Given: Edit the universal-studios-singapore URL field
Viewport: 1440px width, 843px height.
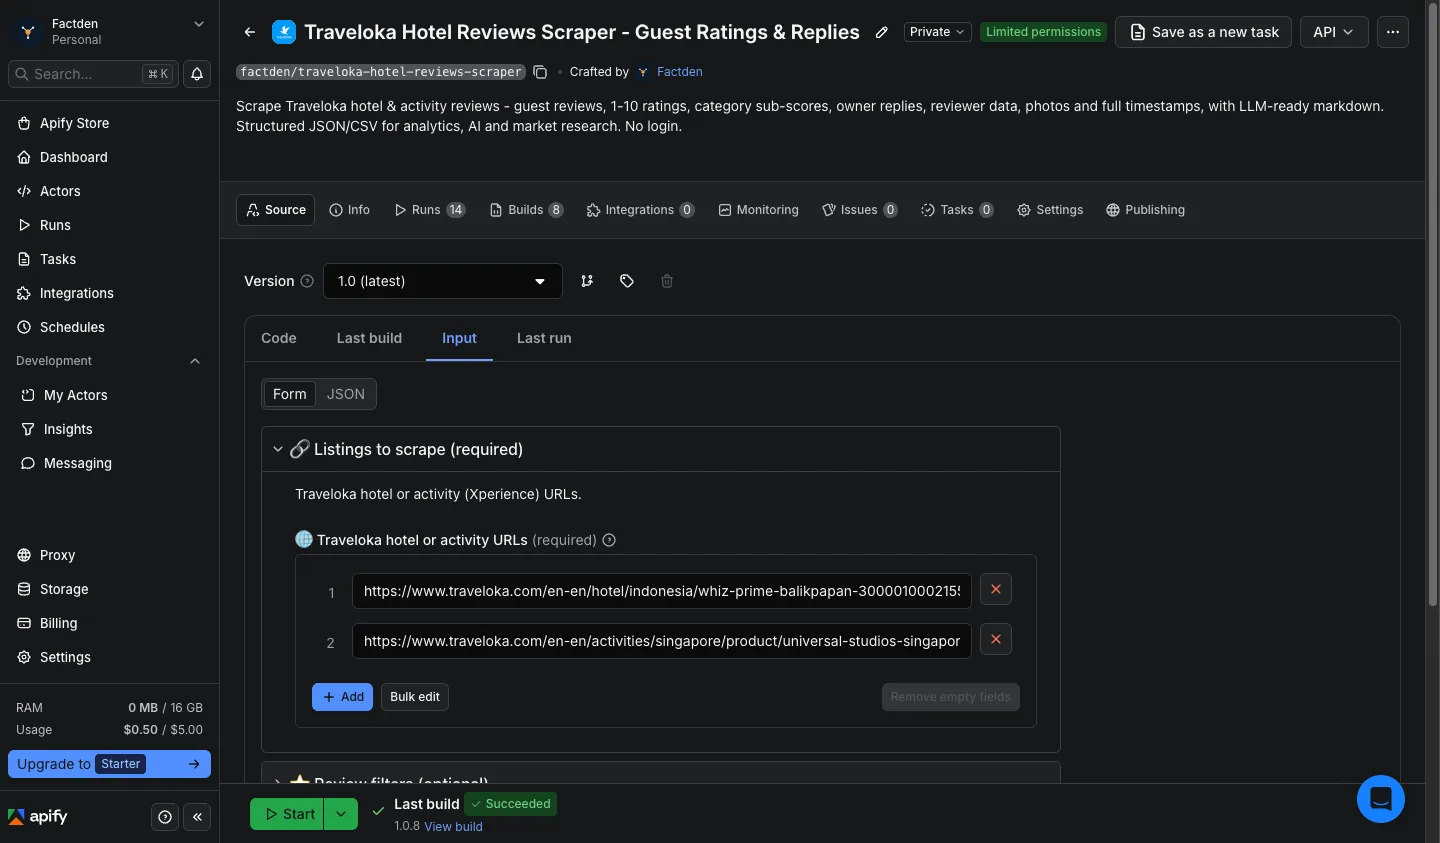Looking at the screenshot, I should coord(662,641).
